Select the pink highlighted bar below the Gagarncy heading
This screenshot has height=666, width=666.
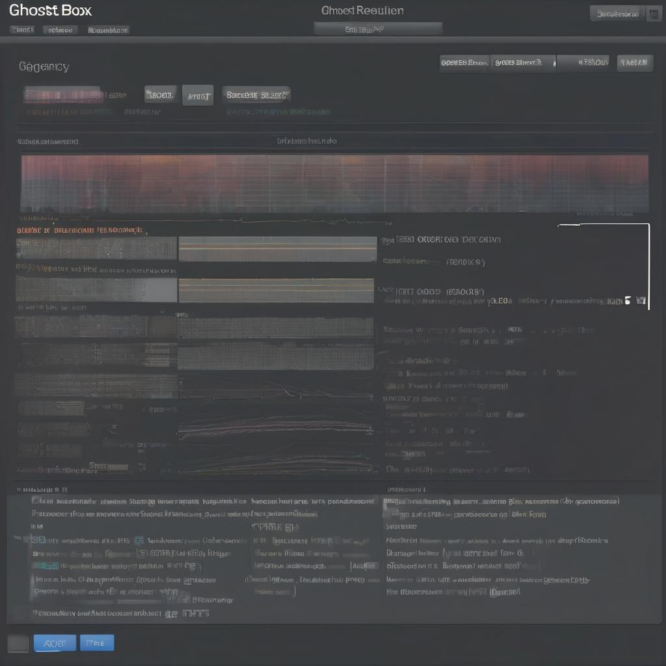click(x=63, y=95)
